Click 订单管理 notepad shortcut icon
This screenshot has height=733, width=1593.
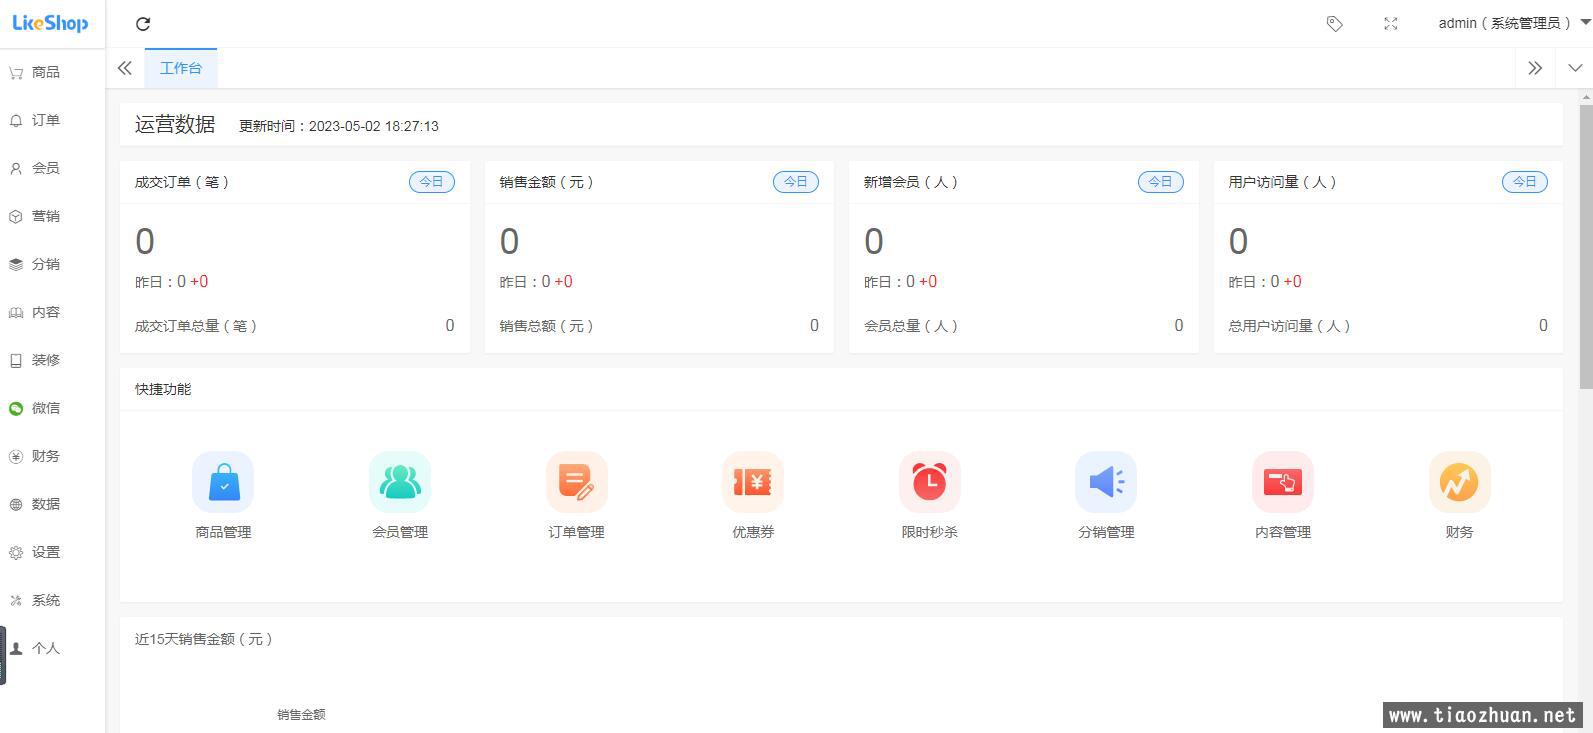point(576,482)
